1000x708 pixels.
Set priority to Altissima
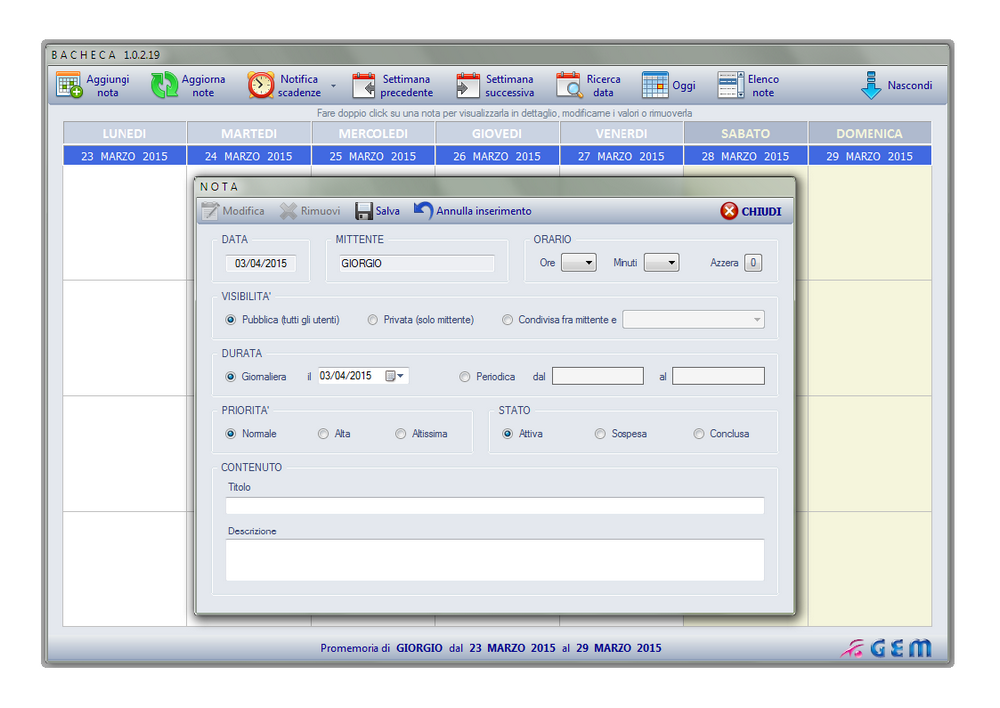coord(401,434)
